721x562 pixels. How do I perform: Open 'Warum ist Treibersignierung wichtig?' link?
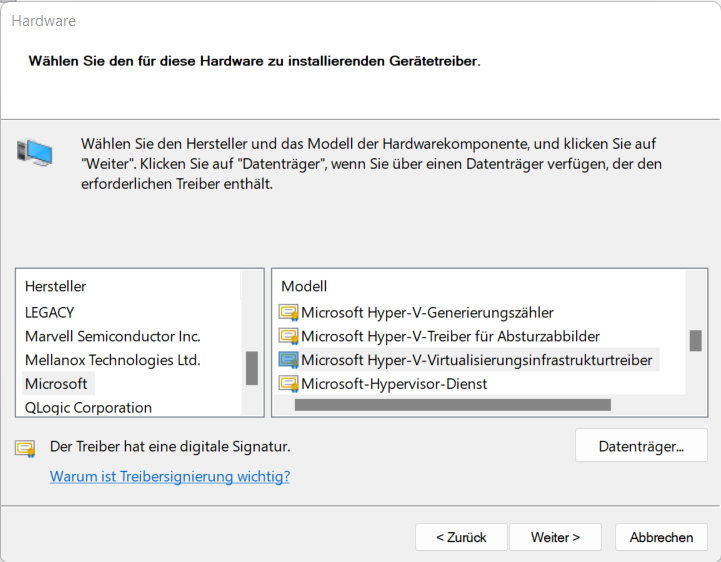tap(170, 476)
